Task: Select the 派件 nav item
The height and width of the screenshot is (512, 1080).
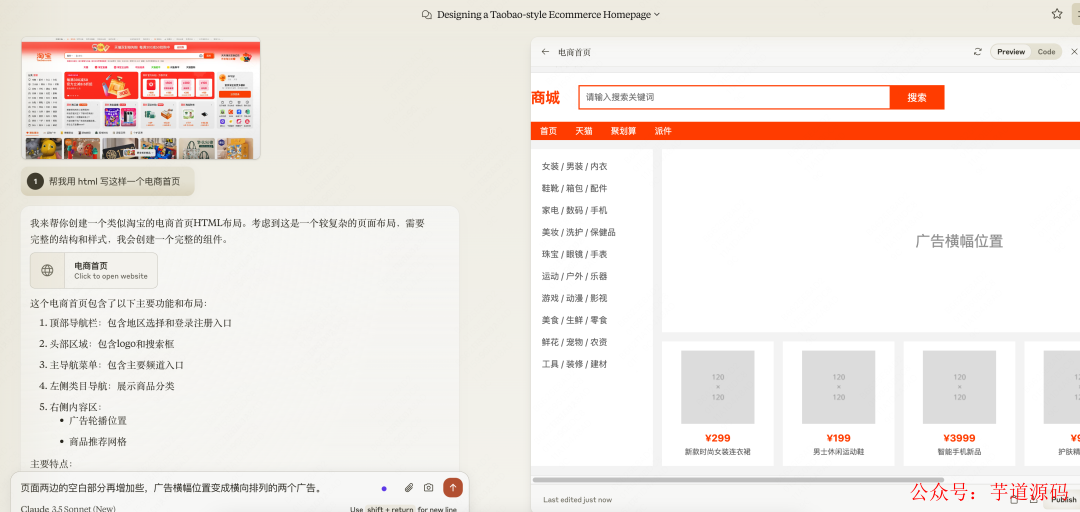Action: point(663,131)
